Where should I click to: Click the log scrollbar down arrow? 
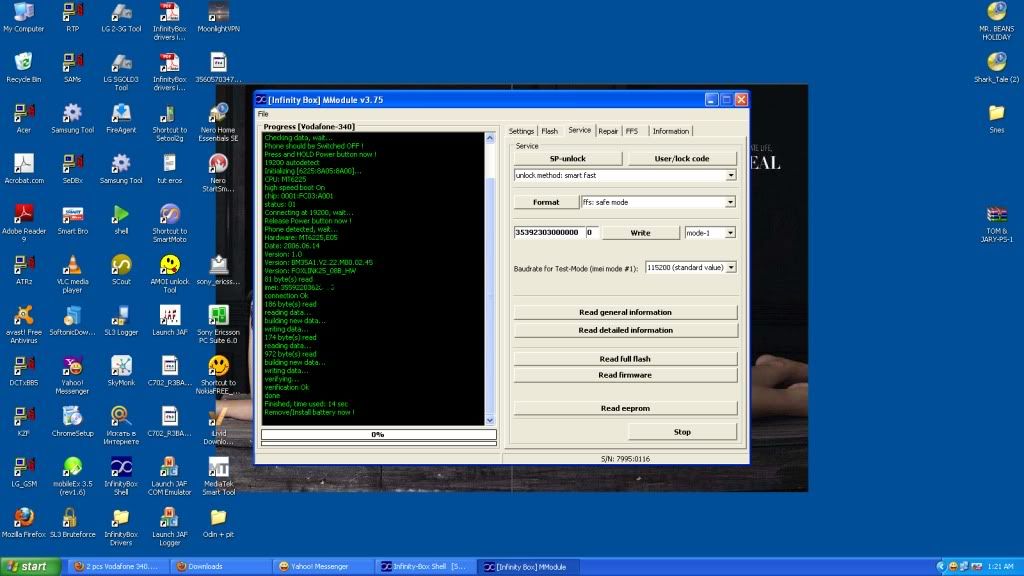click(x=490, y=421)
